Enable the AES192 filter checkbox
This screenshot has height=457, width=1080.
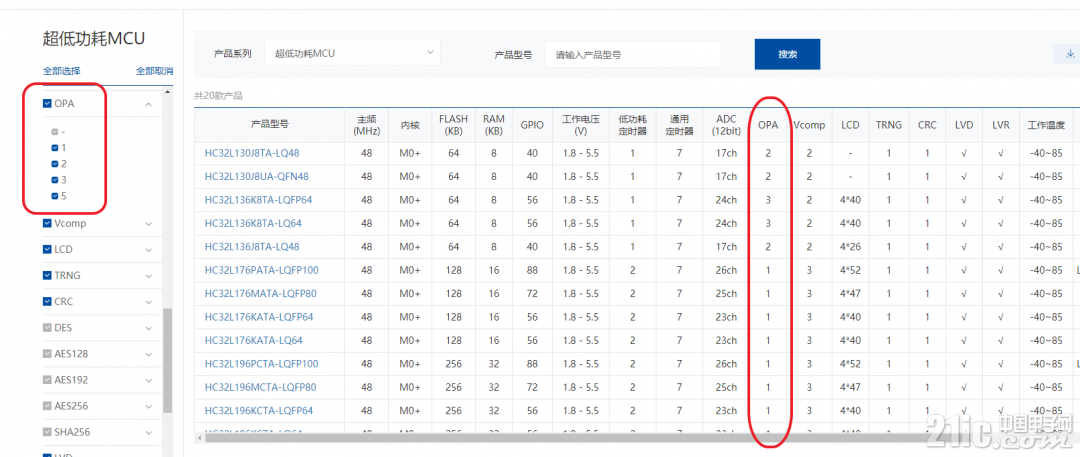pos(47,380)
